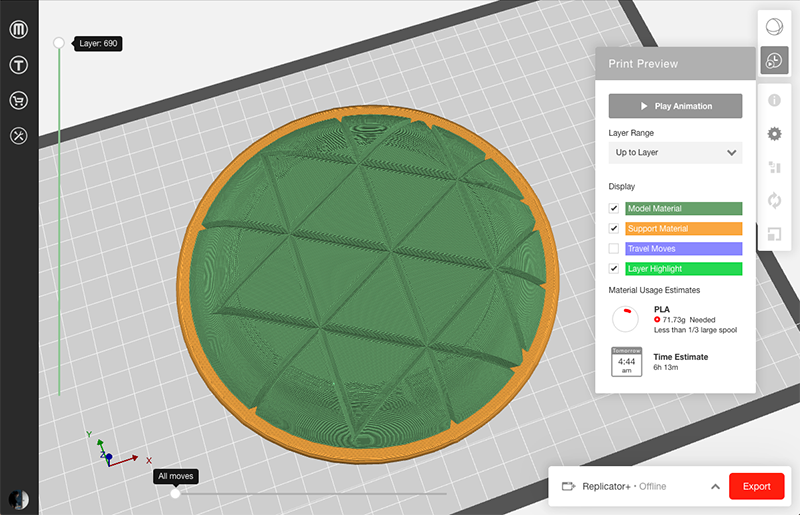Viewport: 800px width, 515px height.
Task: Toggle Support Material checkbox
Action: (x=614, y=228)
